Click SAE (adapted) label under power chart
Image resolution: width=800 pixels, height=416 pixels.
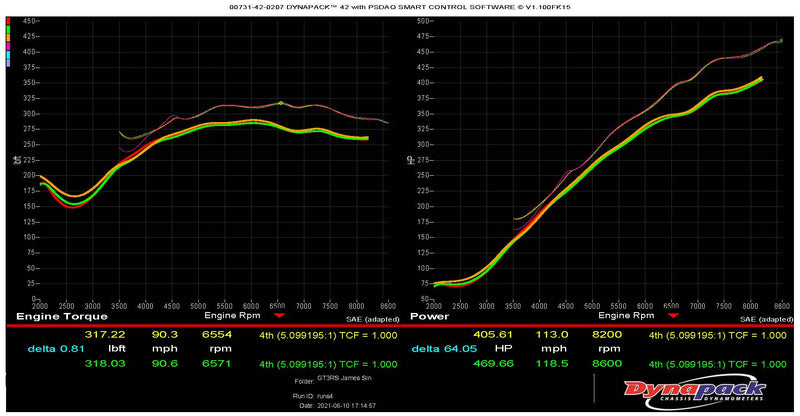763,318
